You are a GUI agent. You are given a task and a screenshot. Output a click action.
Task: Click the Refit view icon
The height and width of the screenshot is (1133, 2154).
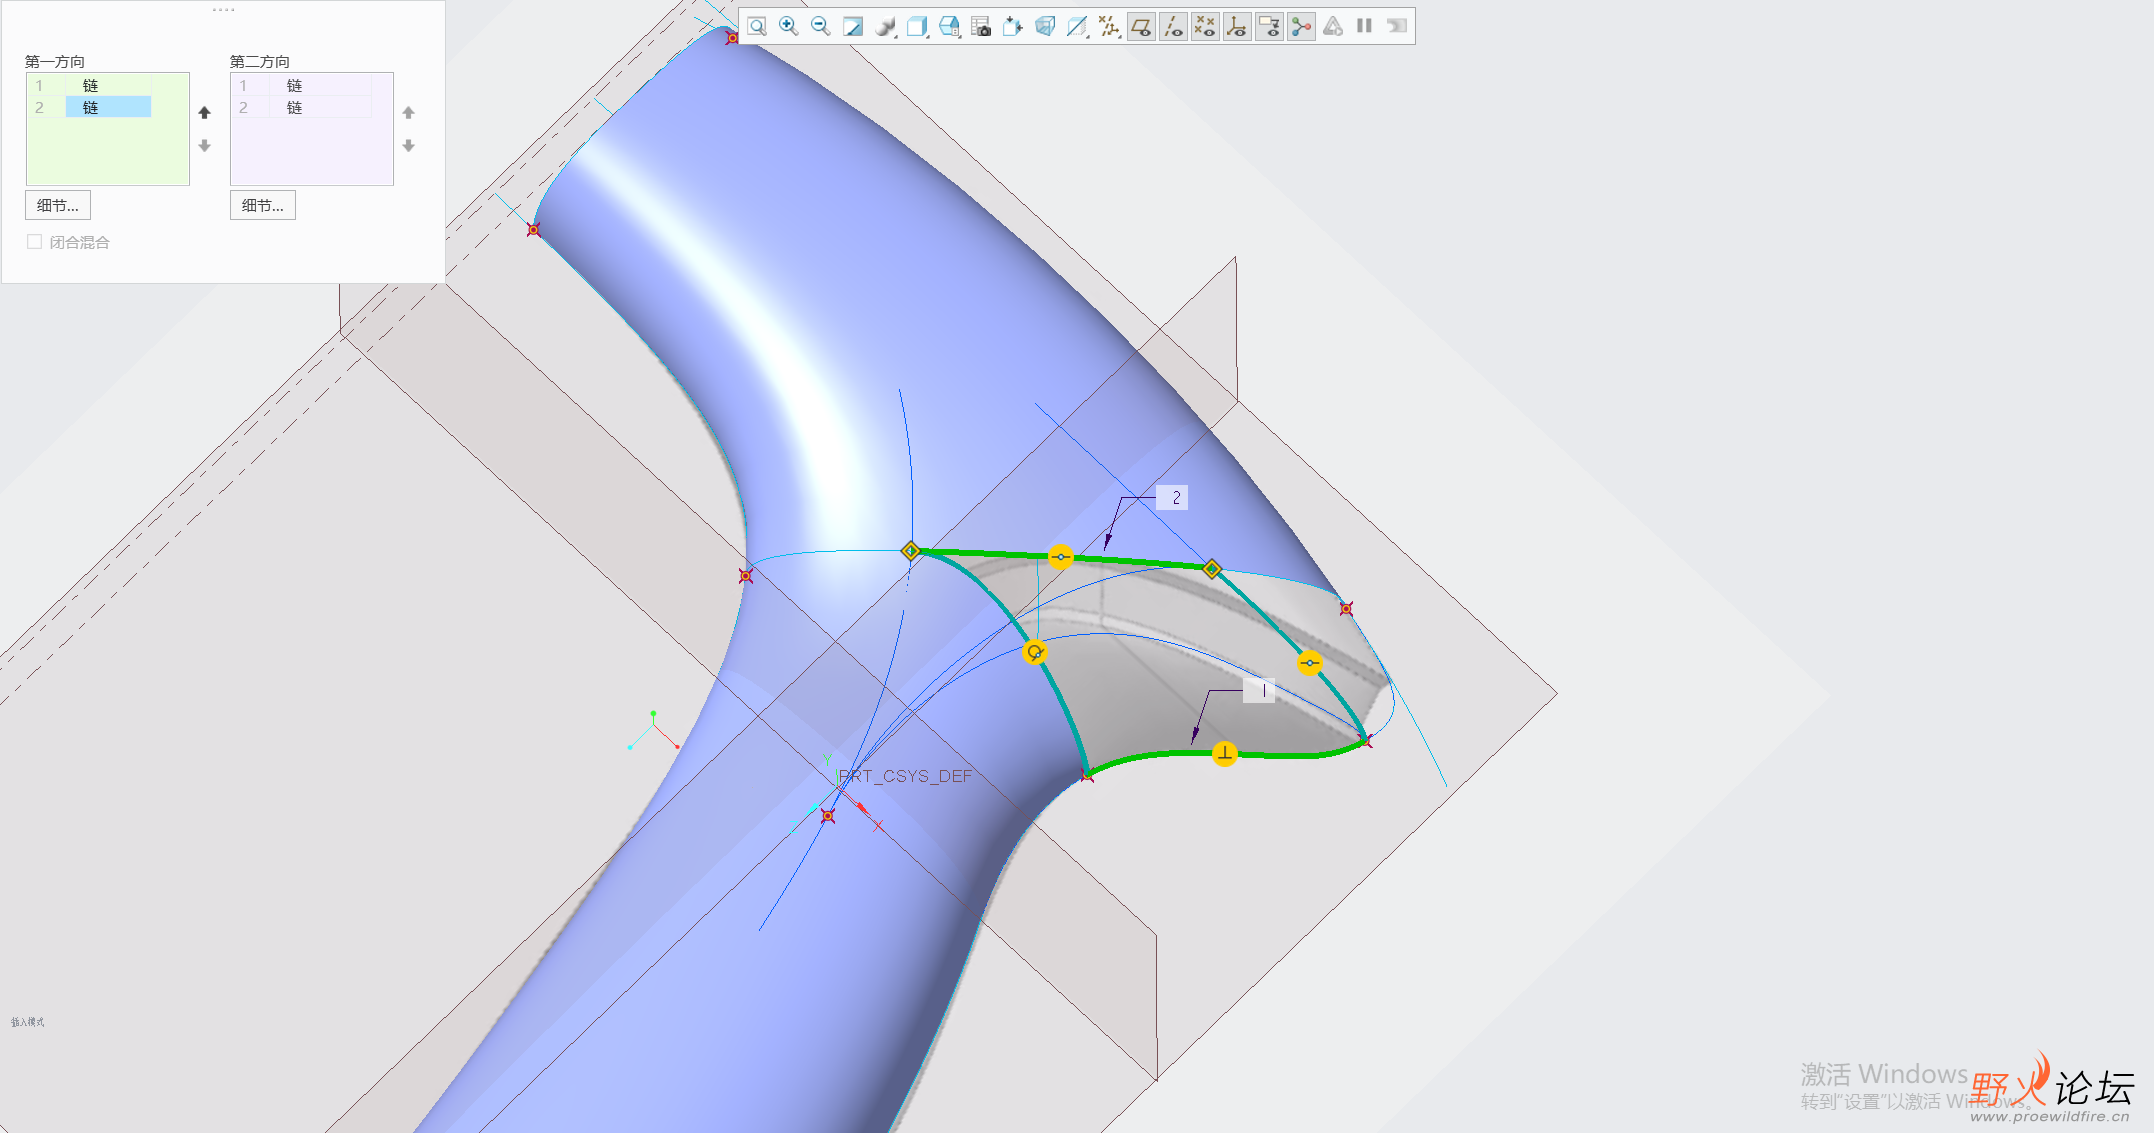pos(757,27)
